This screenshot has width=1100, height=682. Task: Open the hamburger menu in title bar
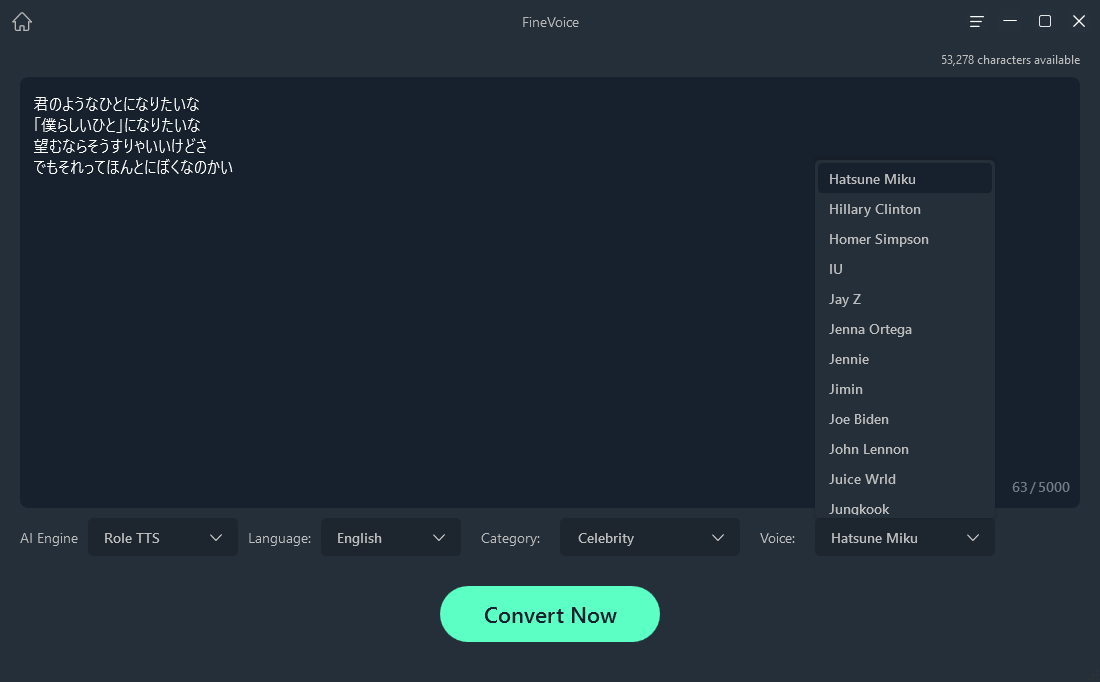976,22
